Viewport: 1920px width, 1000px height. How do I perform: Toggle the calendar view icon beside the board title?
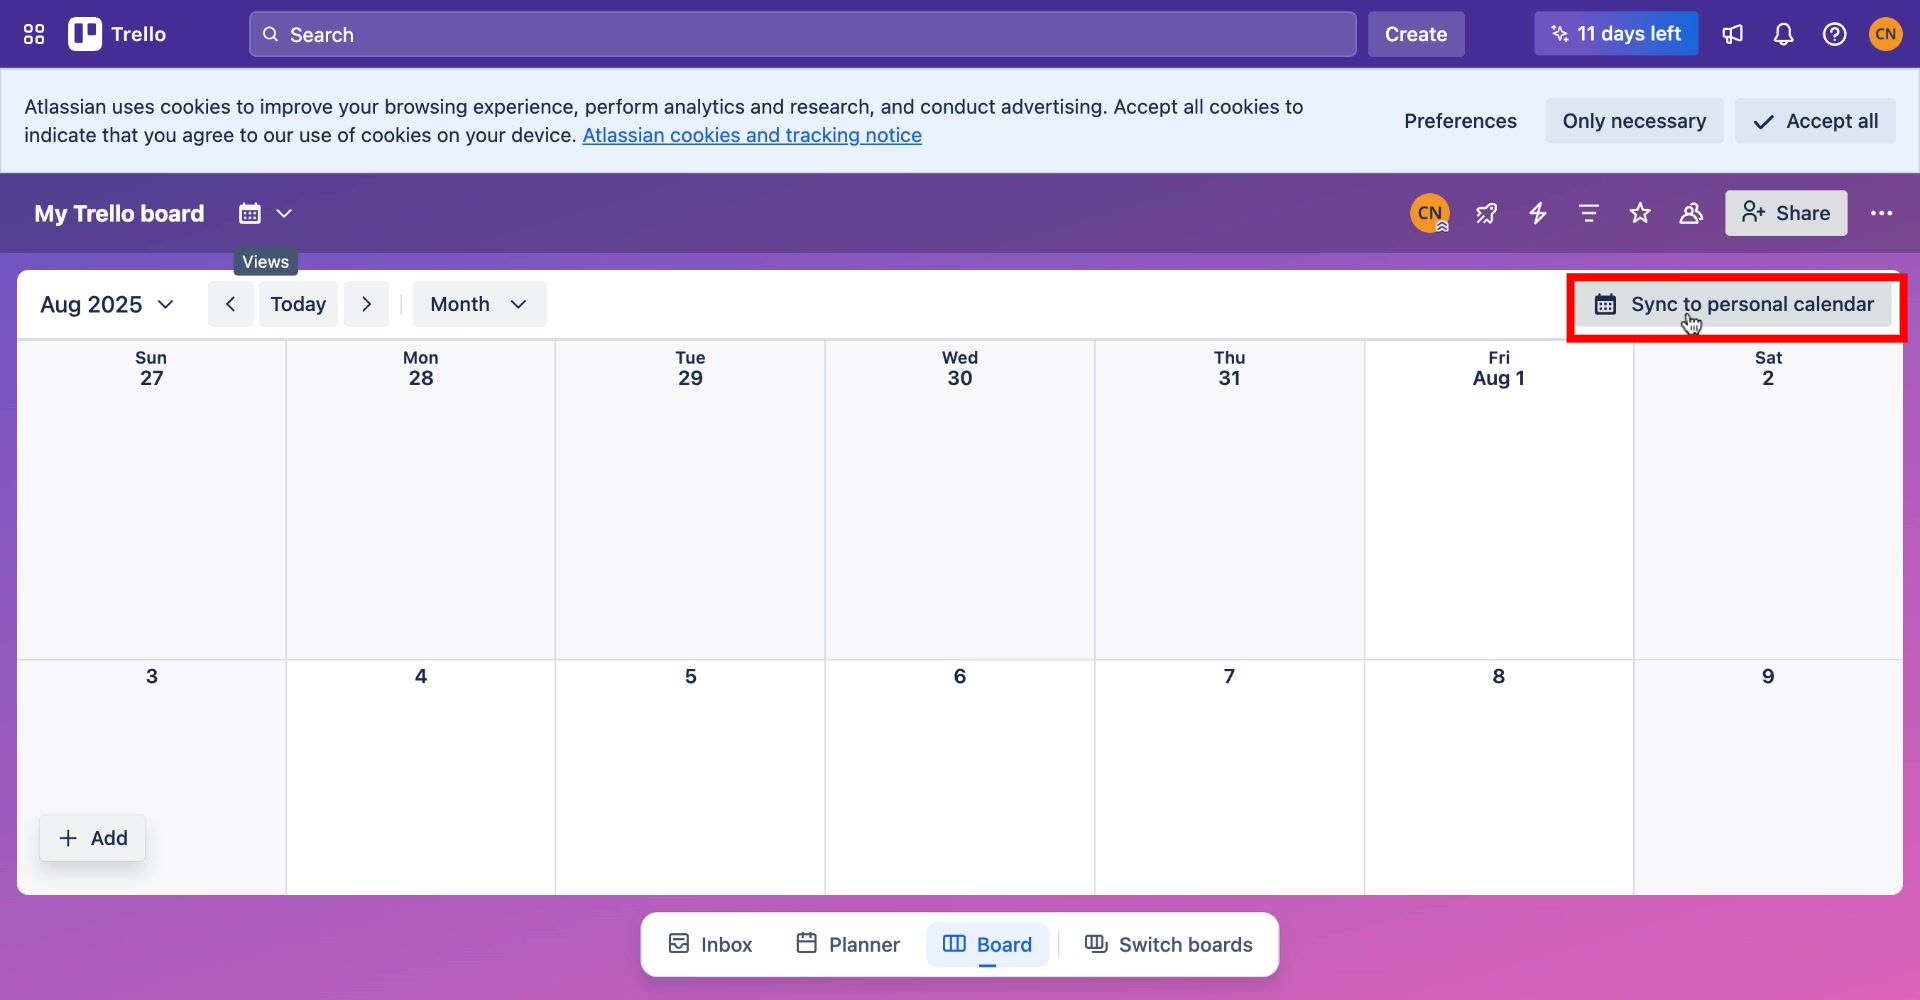click(x=247, y=213)
